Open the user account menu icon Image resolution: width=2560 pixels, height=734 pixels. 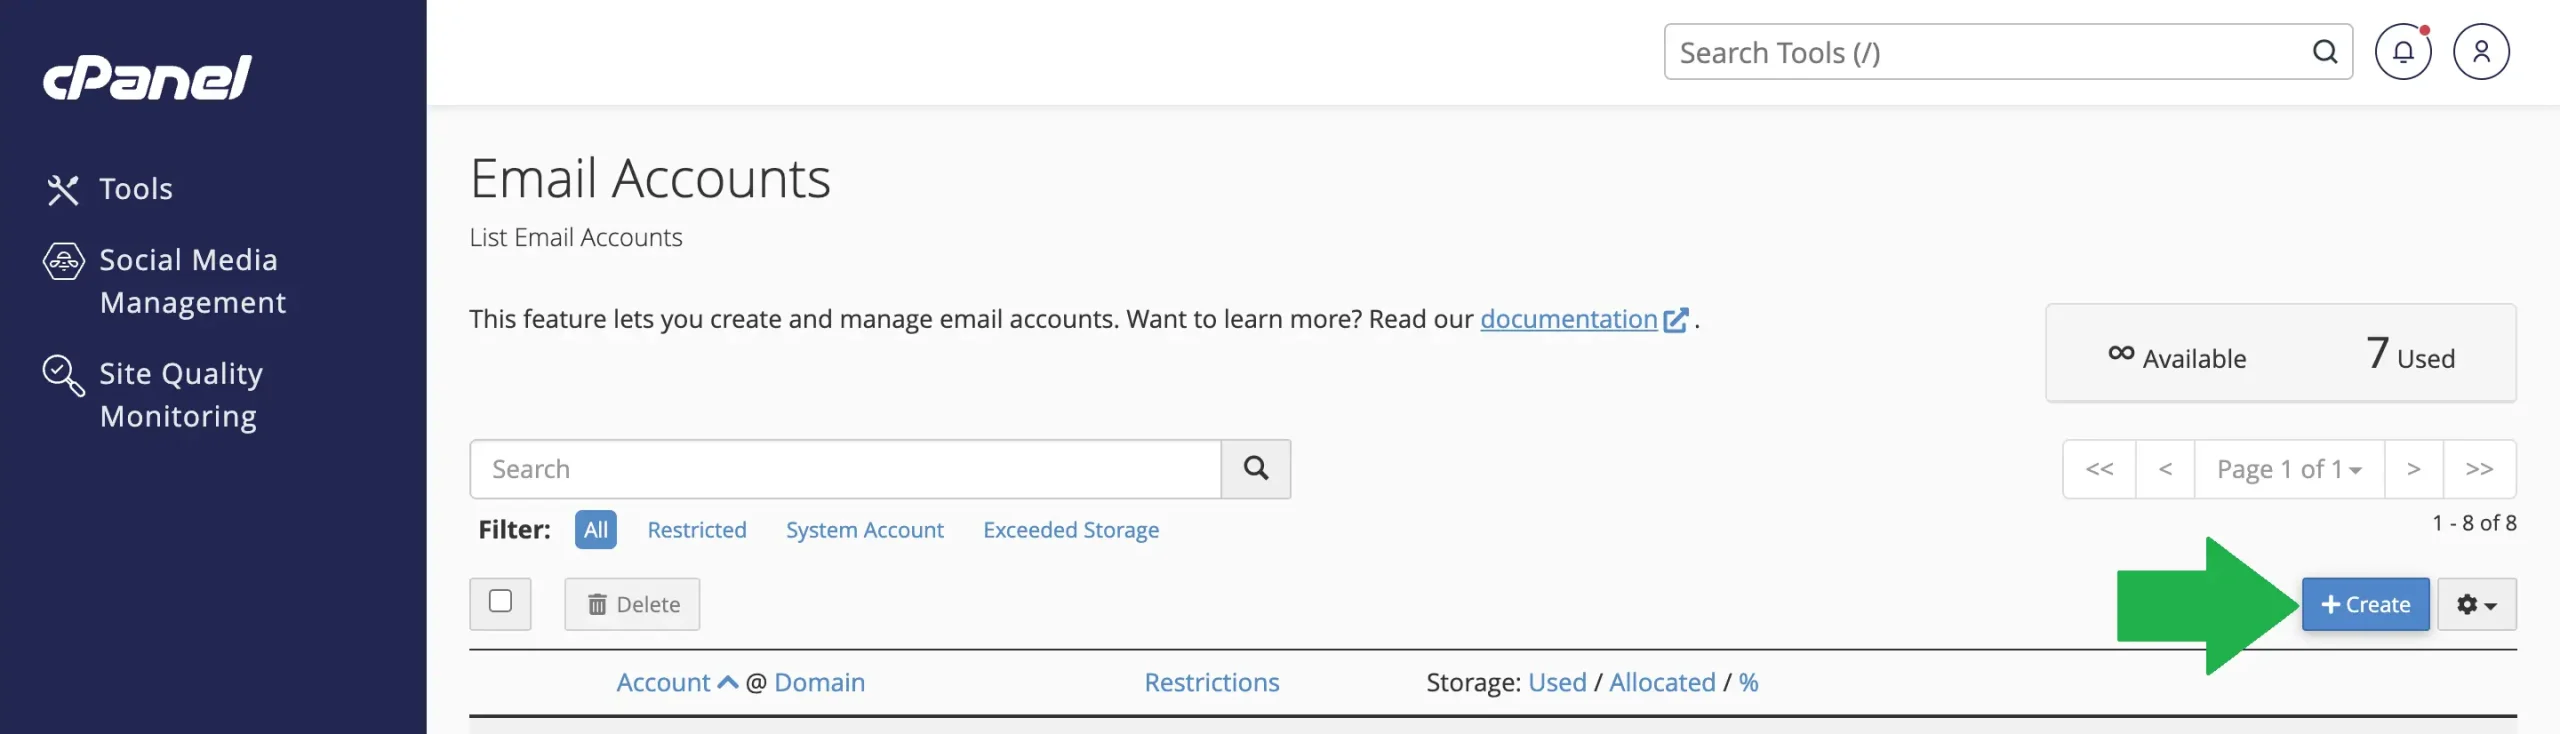(2480, 52)
